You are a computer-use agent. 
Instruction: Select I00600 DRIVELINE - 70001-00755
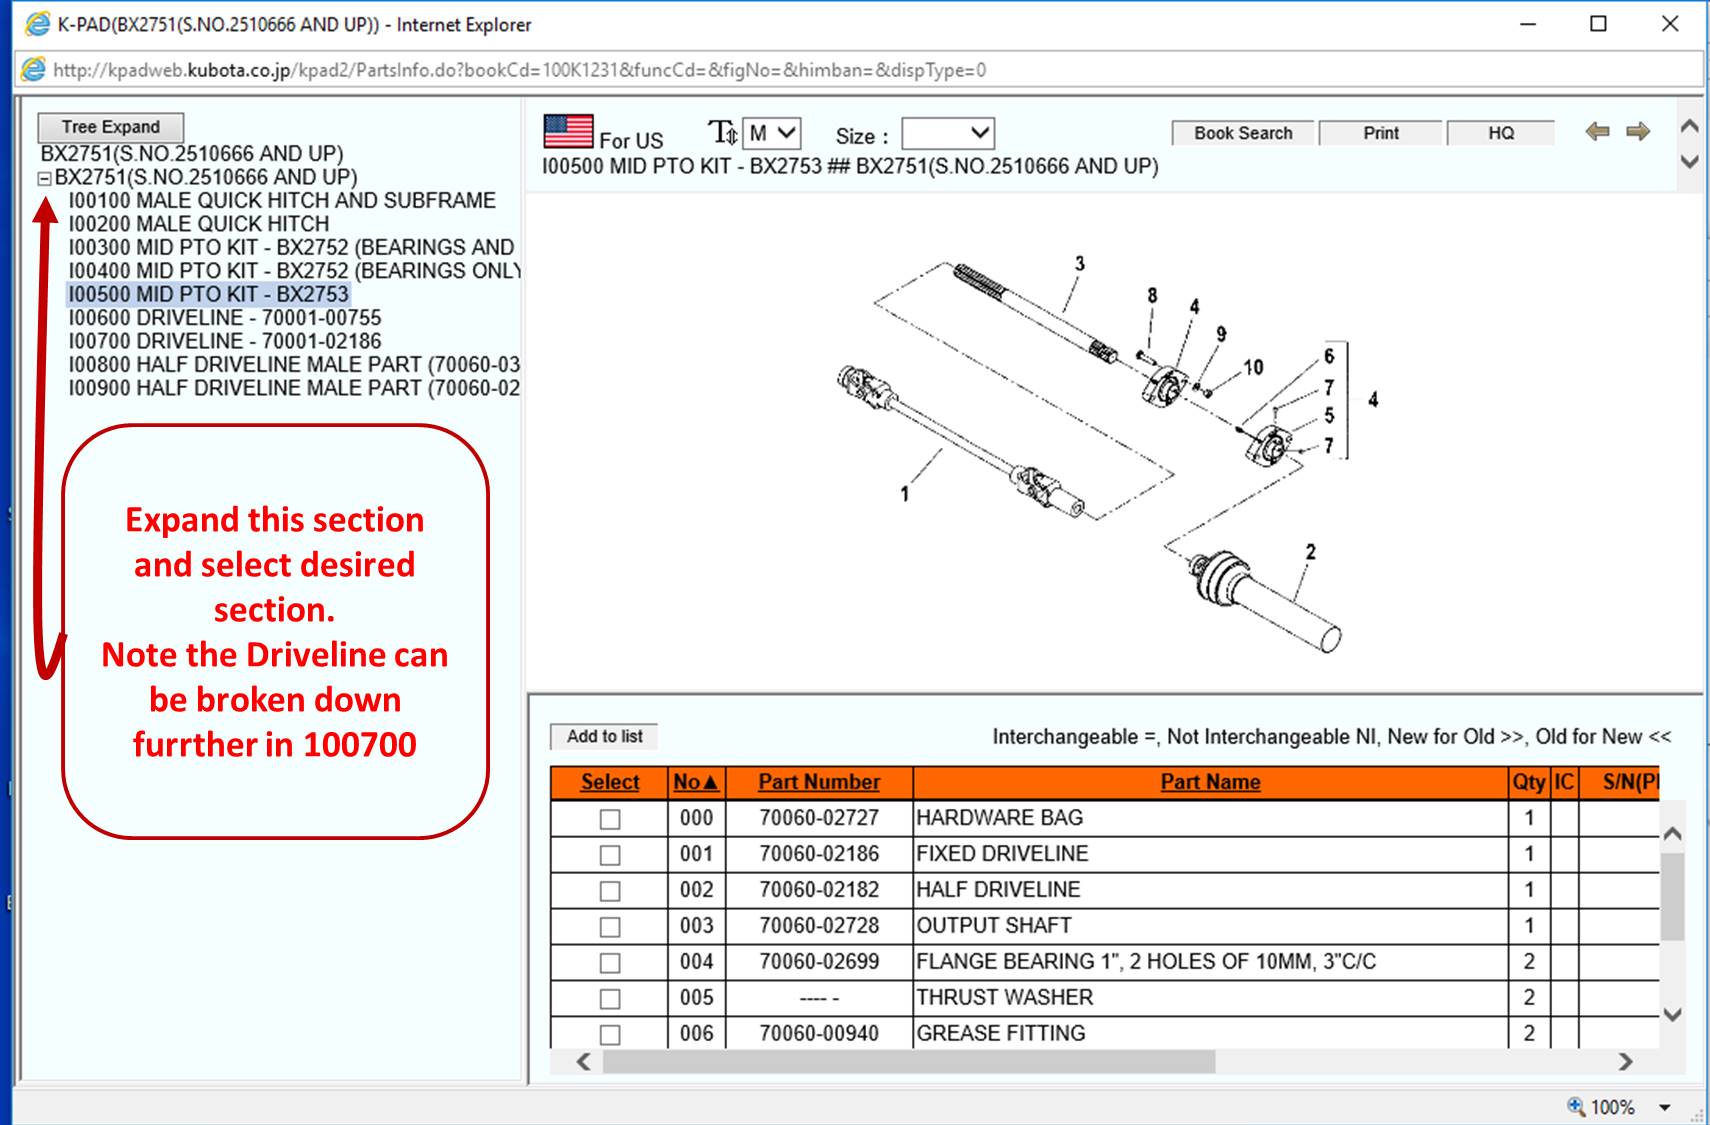pyautogui.click(x=225, y=318)
